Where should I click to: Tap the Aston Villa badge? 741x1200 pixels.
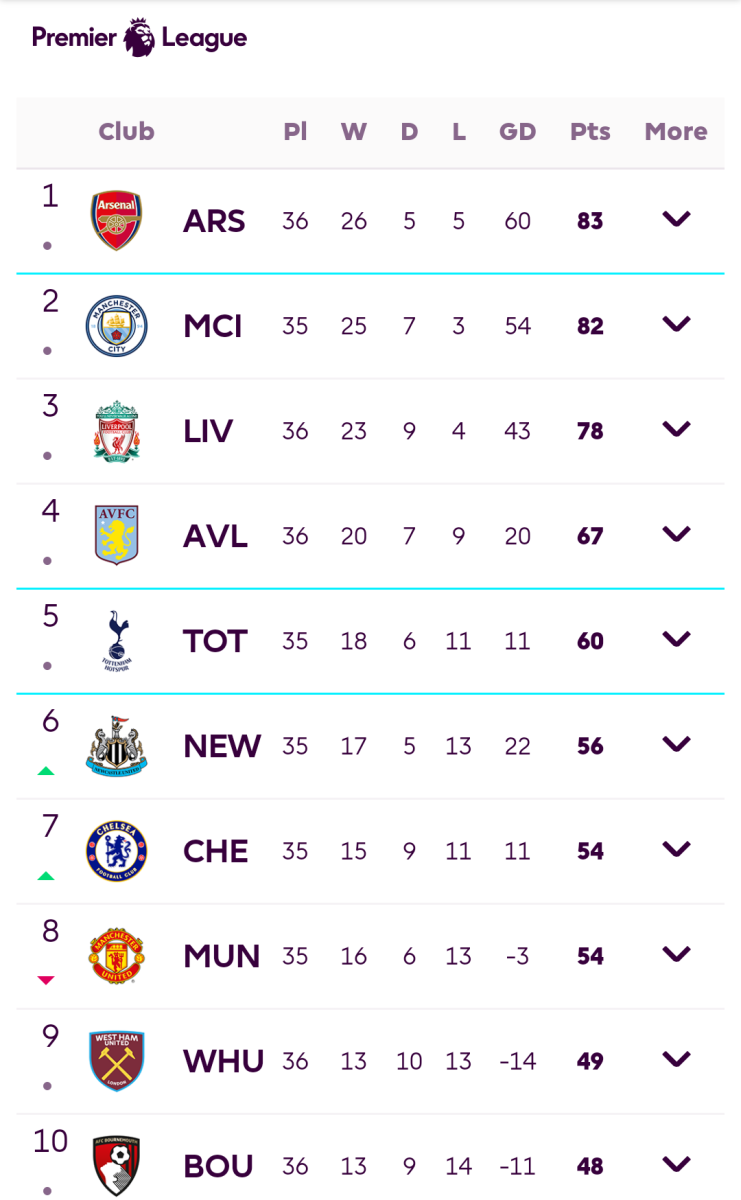click(x=117, y=536)
